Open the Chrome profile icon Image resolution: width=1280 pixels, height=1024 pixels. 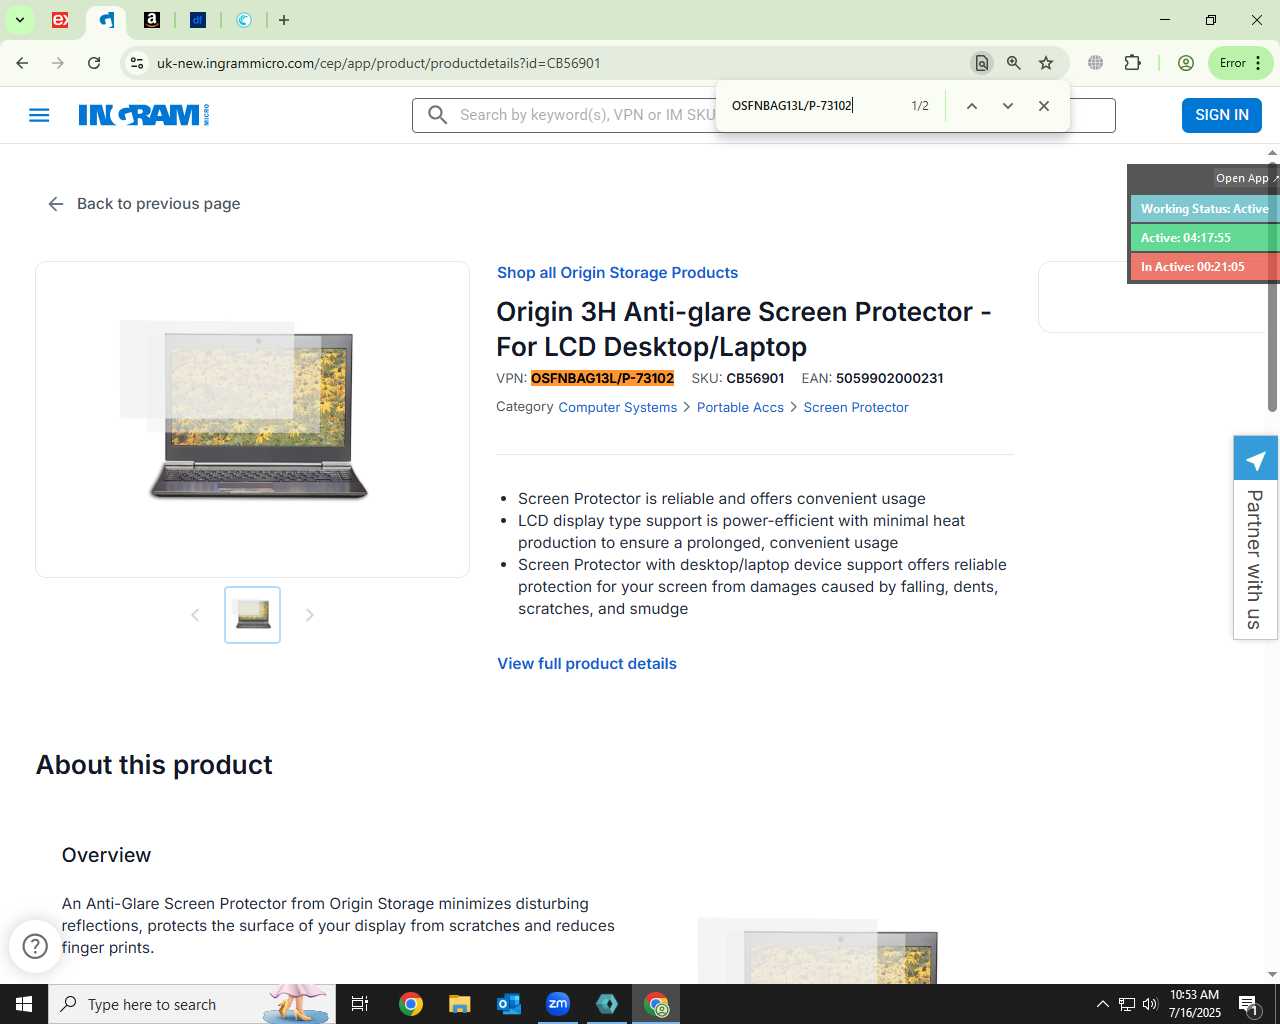click(1186, 63)
